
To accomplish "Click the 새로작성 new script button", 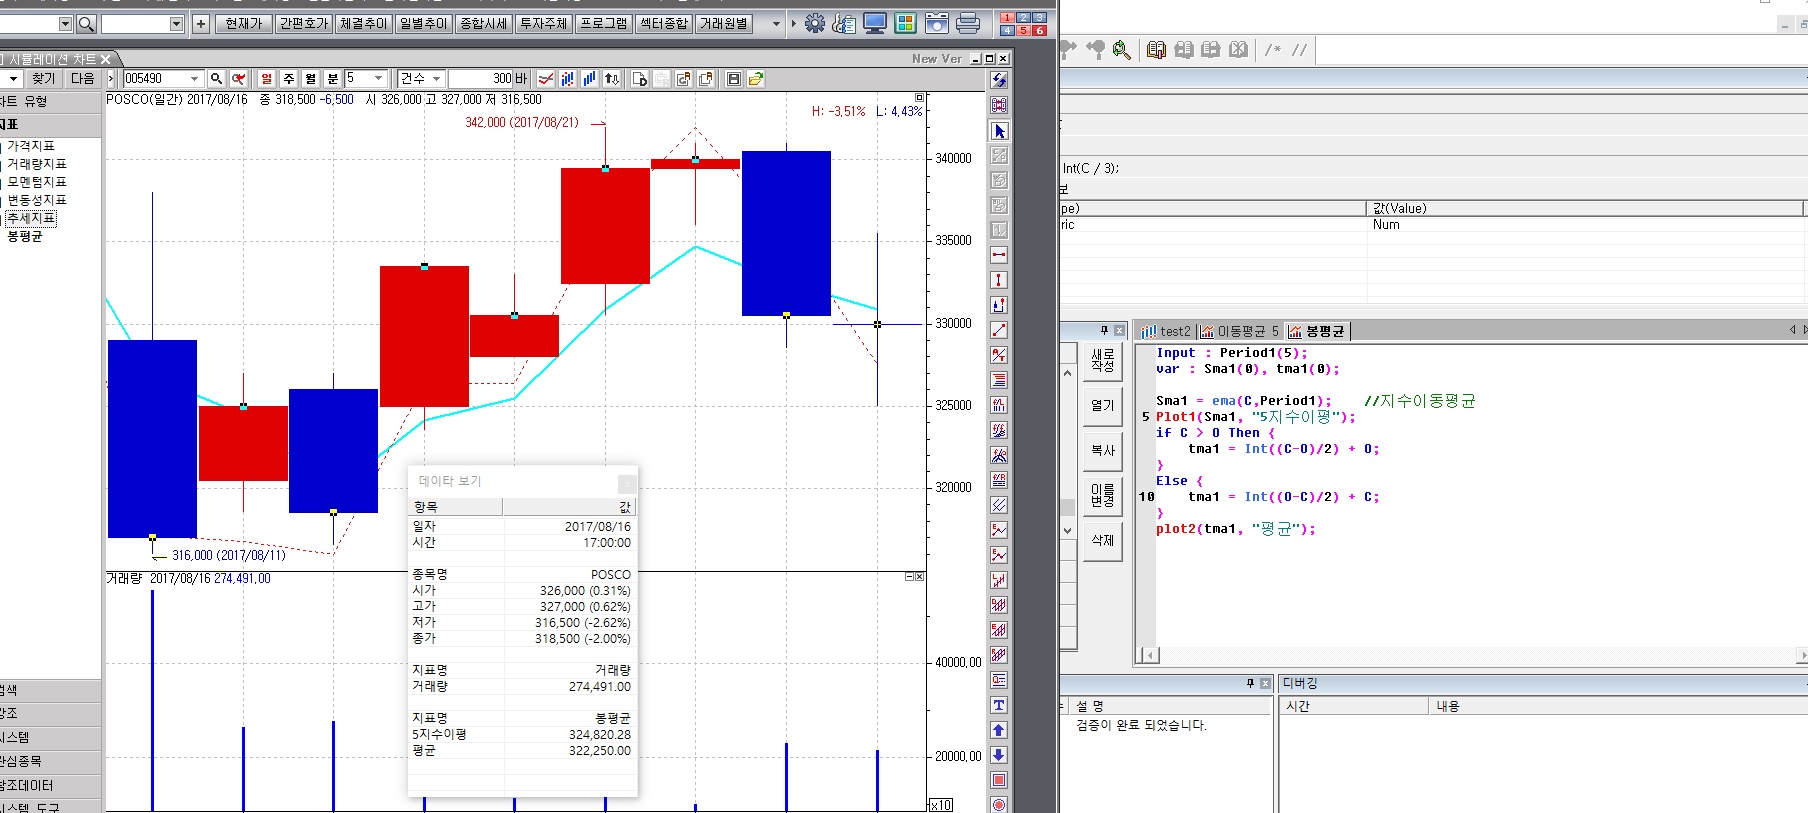I will (1102, 360).
